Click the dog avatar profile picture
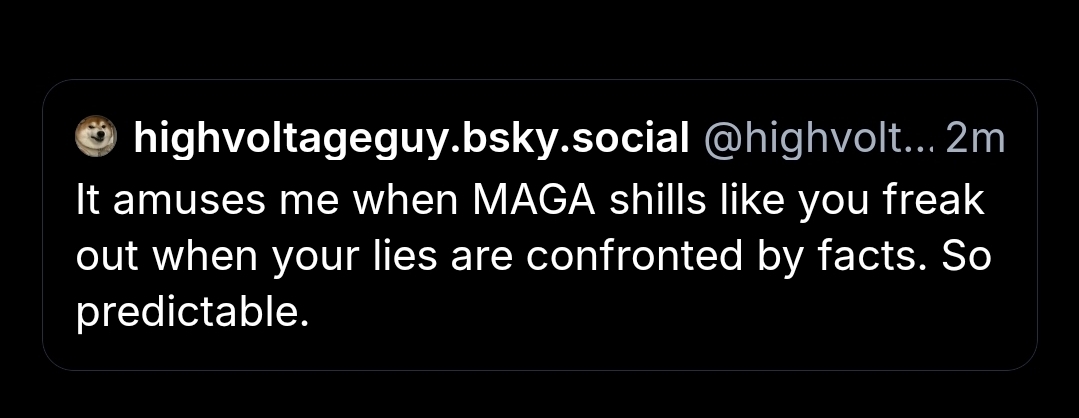The image size is (1079, 418). (98, 138)
